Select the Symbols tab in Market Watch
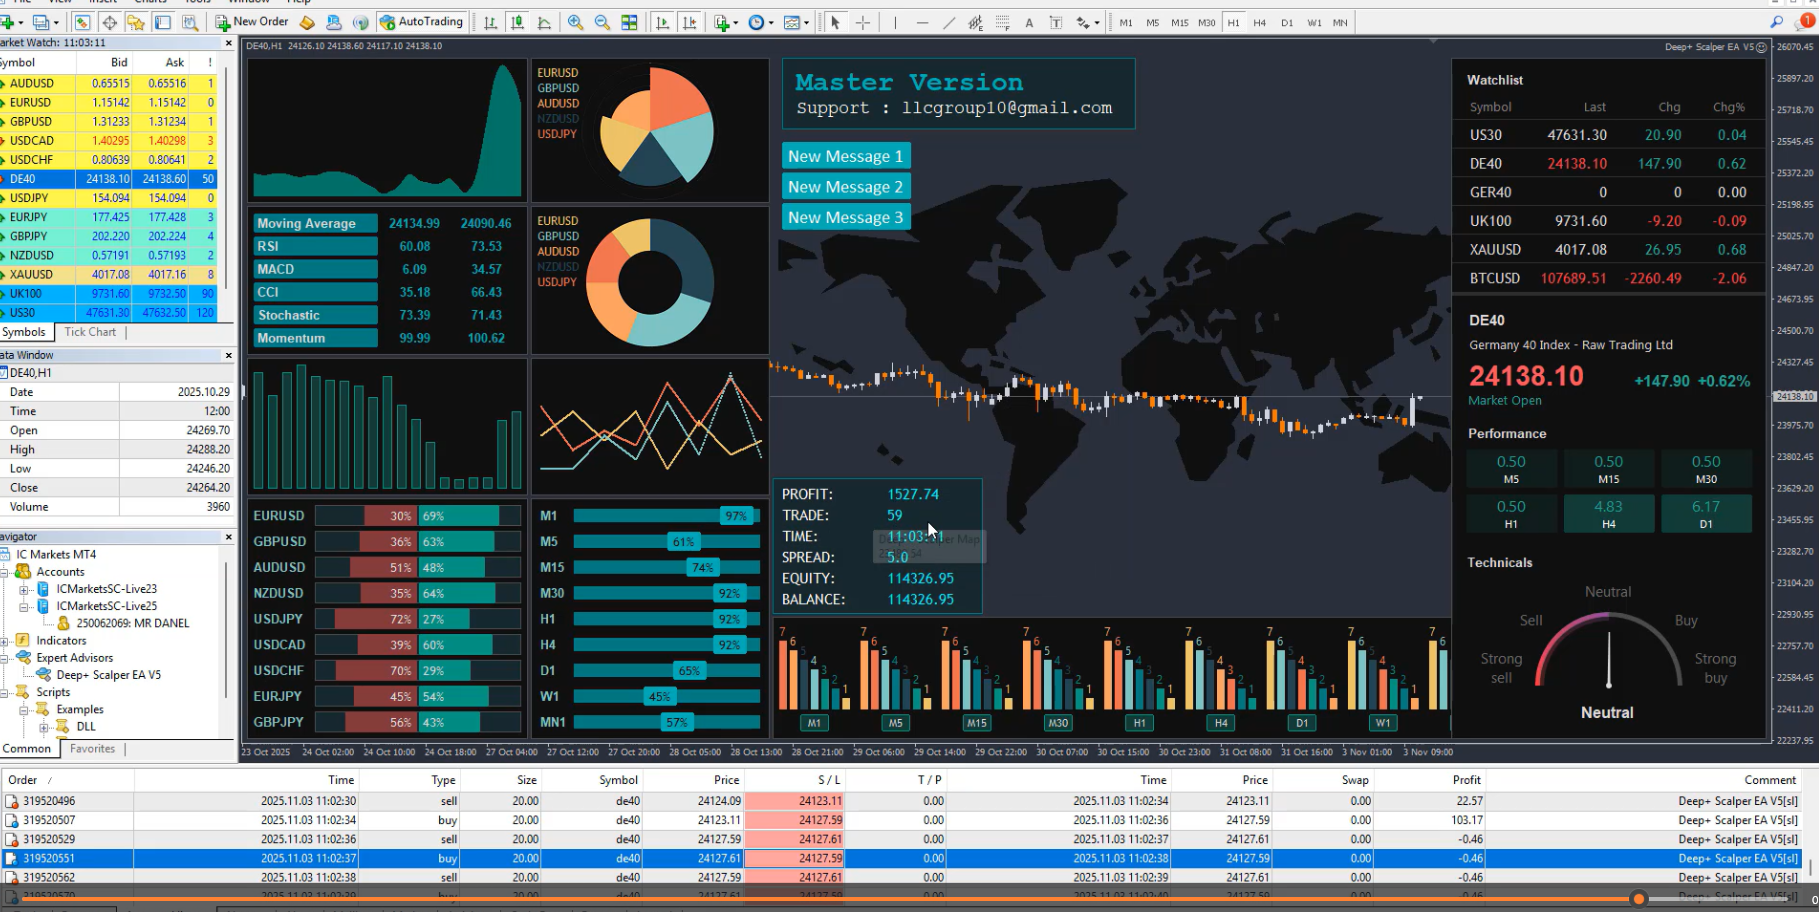 pos(24,332)
